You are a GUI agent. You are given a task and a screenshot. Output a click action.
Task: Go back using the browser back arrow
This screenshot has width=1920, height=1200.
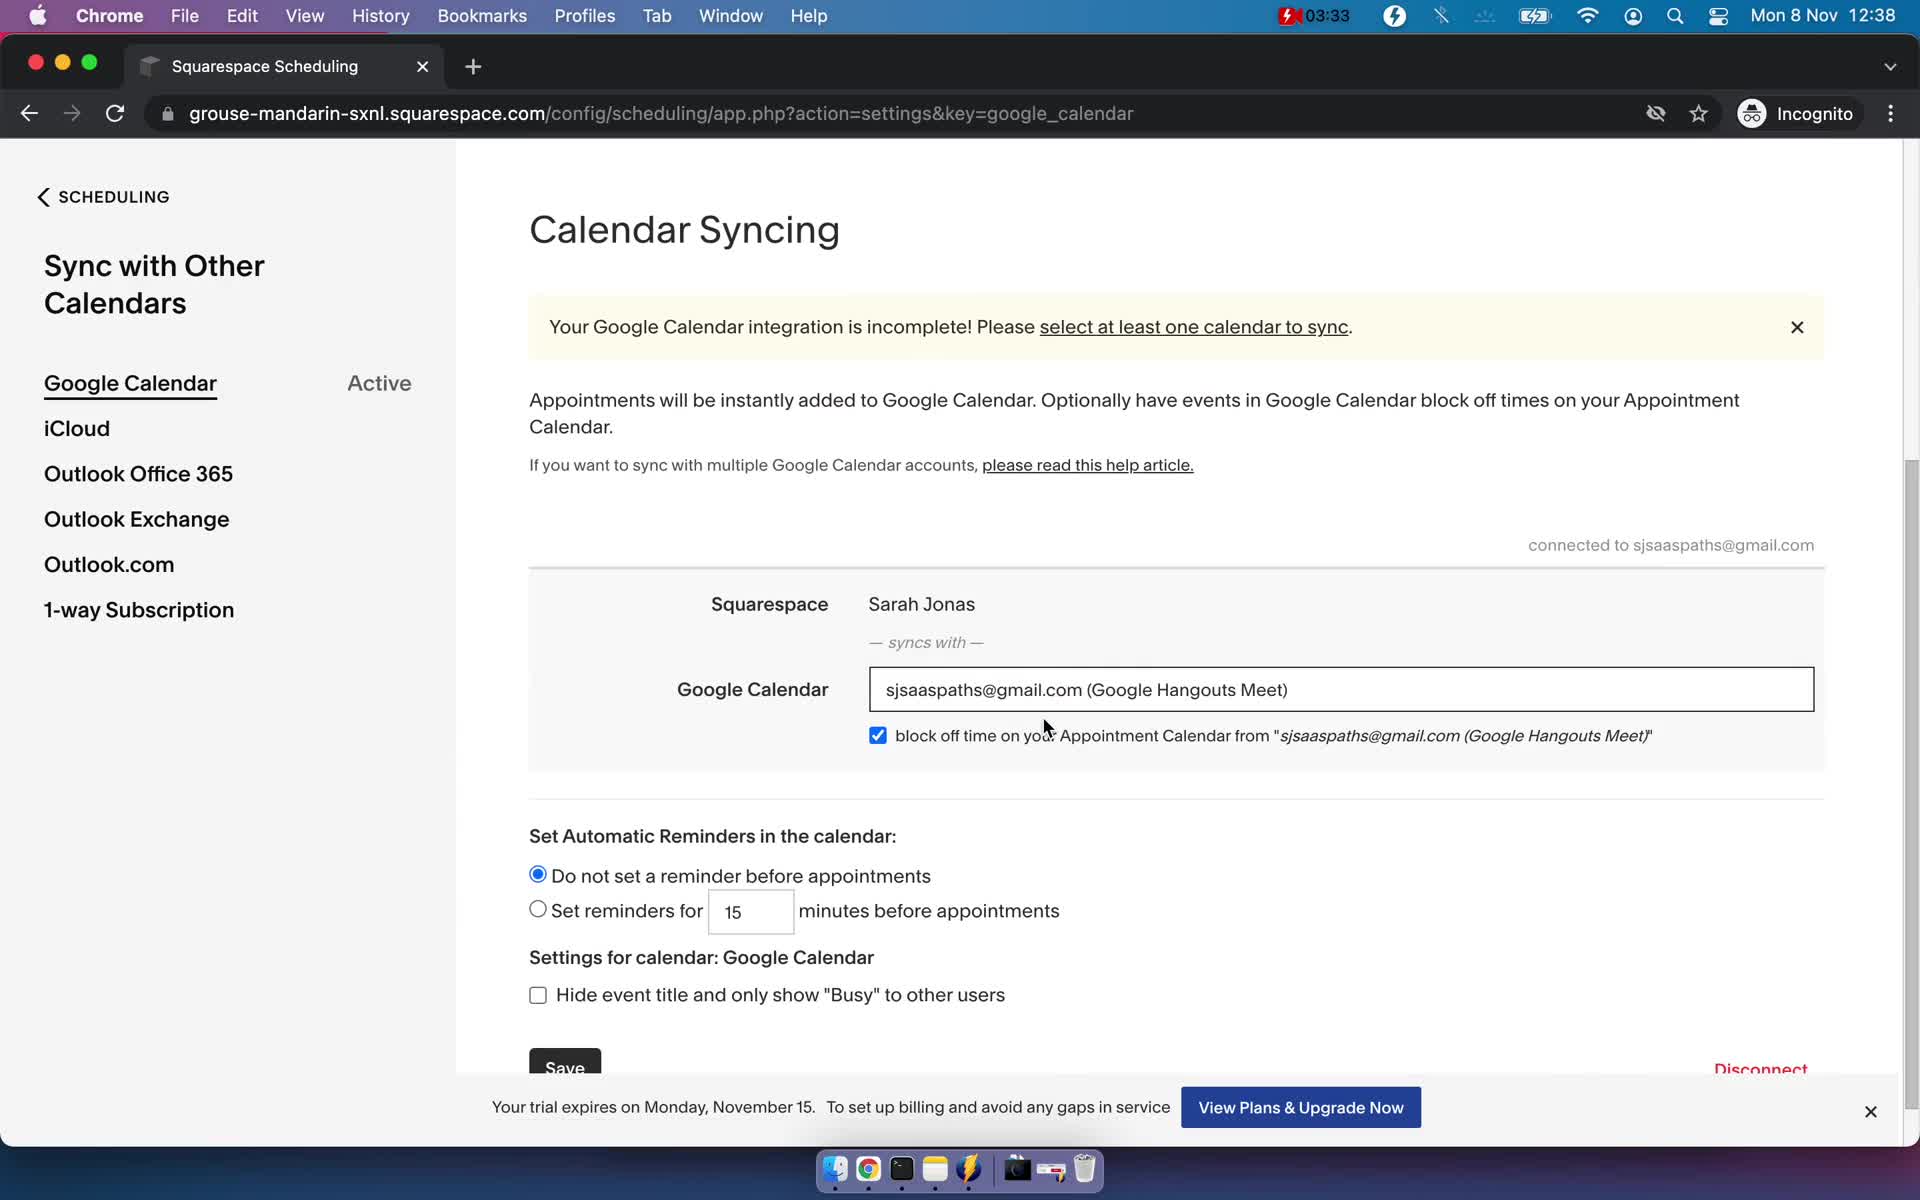(x=29, y=114)
